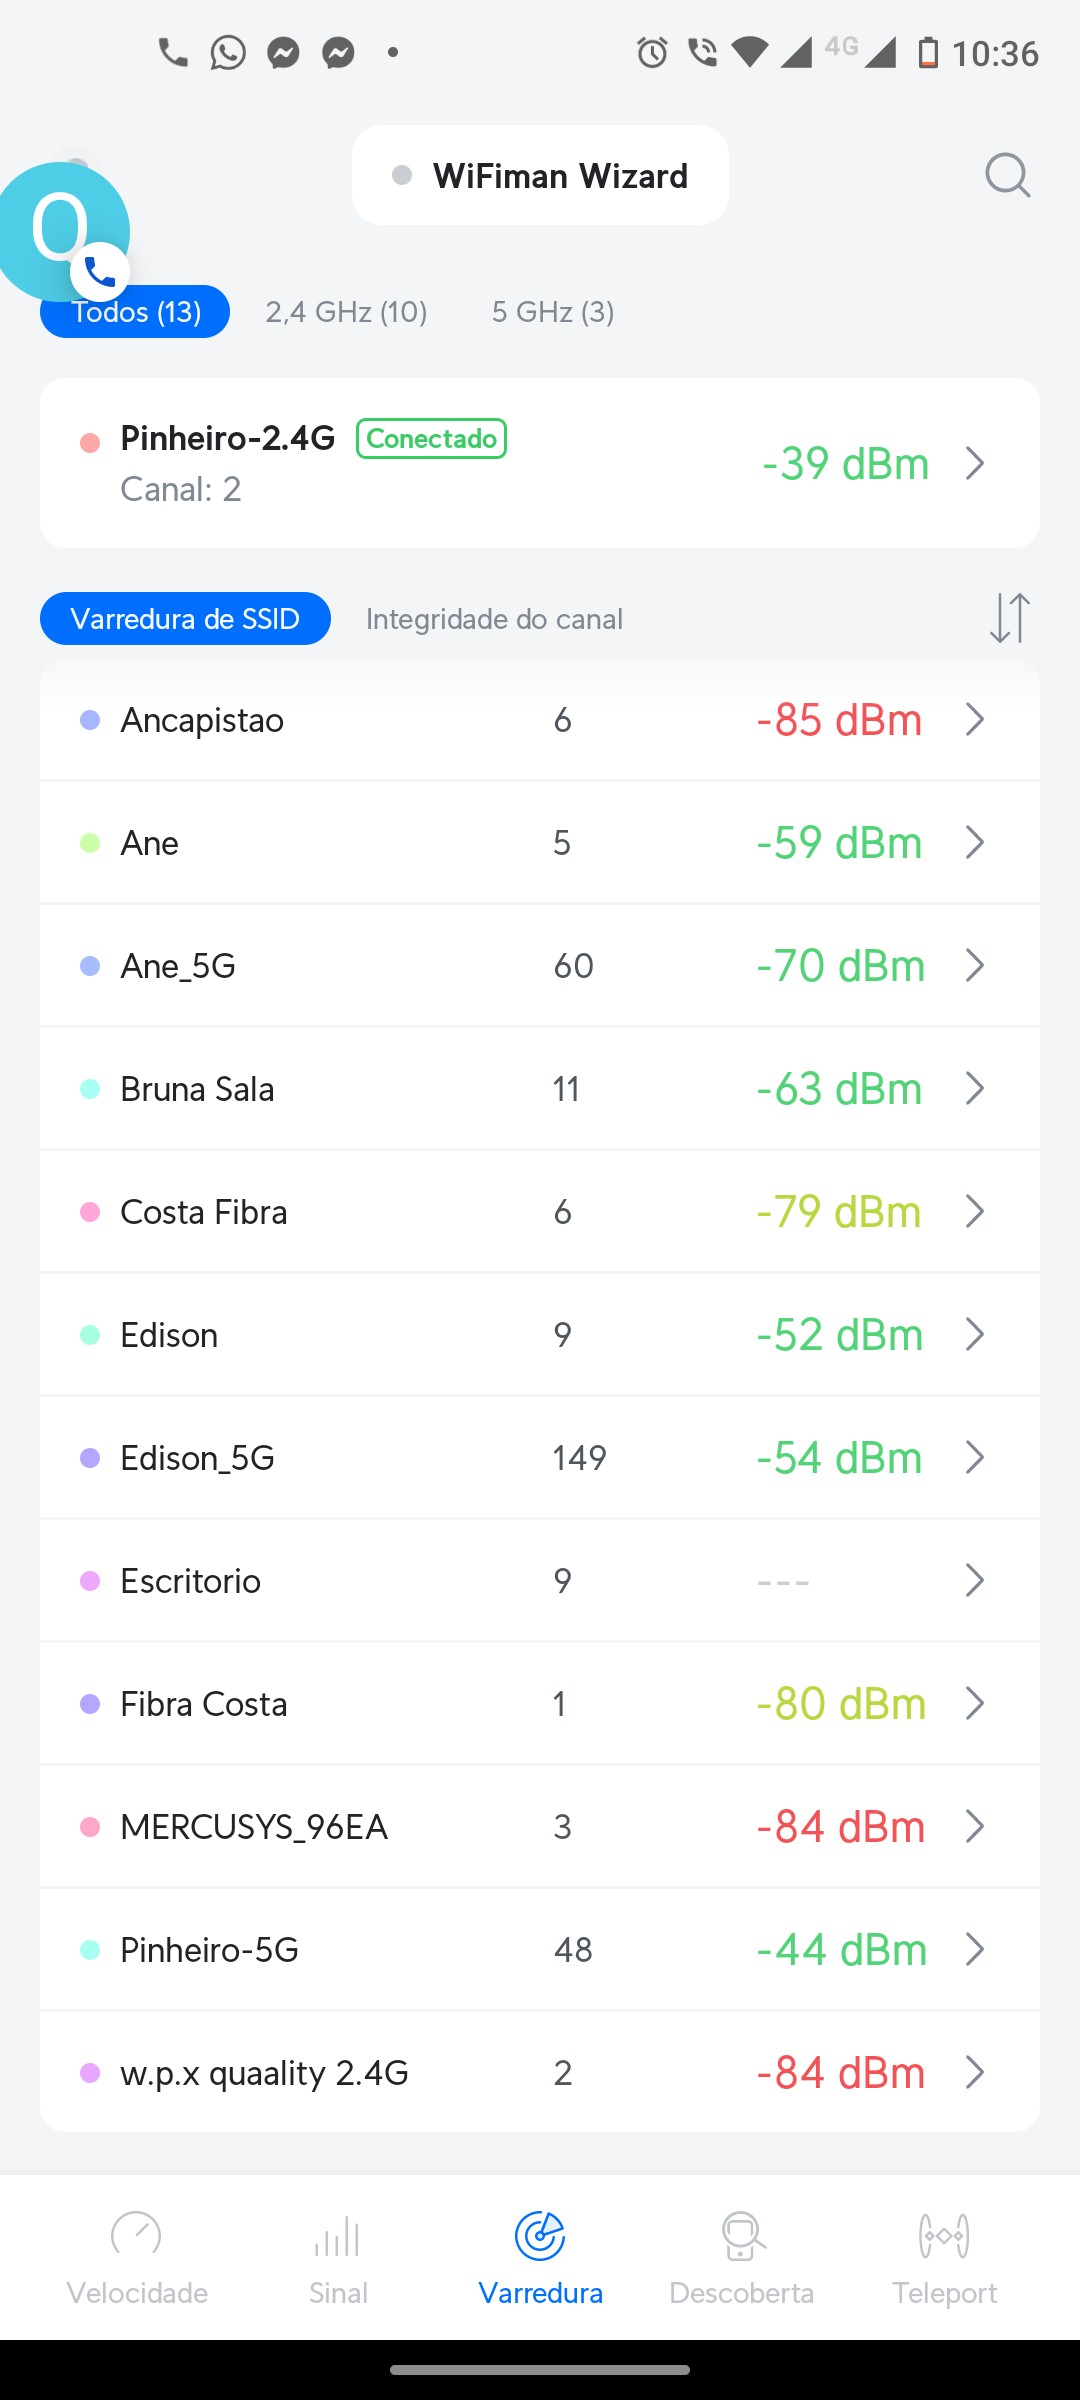
Task: Select the Varredura radar icon
Action: coord(540,2236)
